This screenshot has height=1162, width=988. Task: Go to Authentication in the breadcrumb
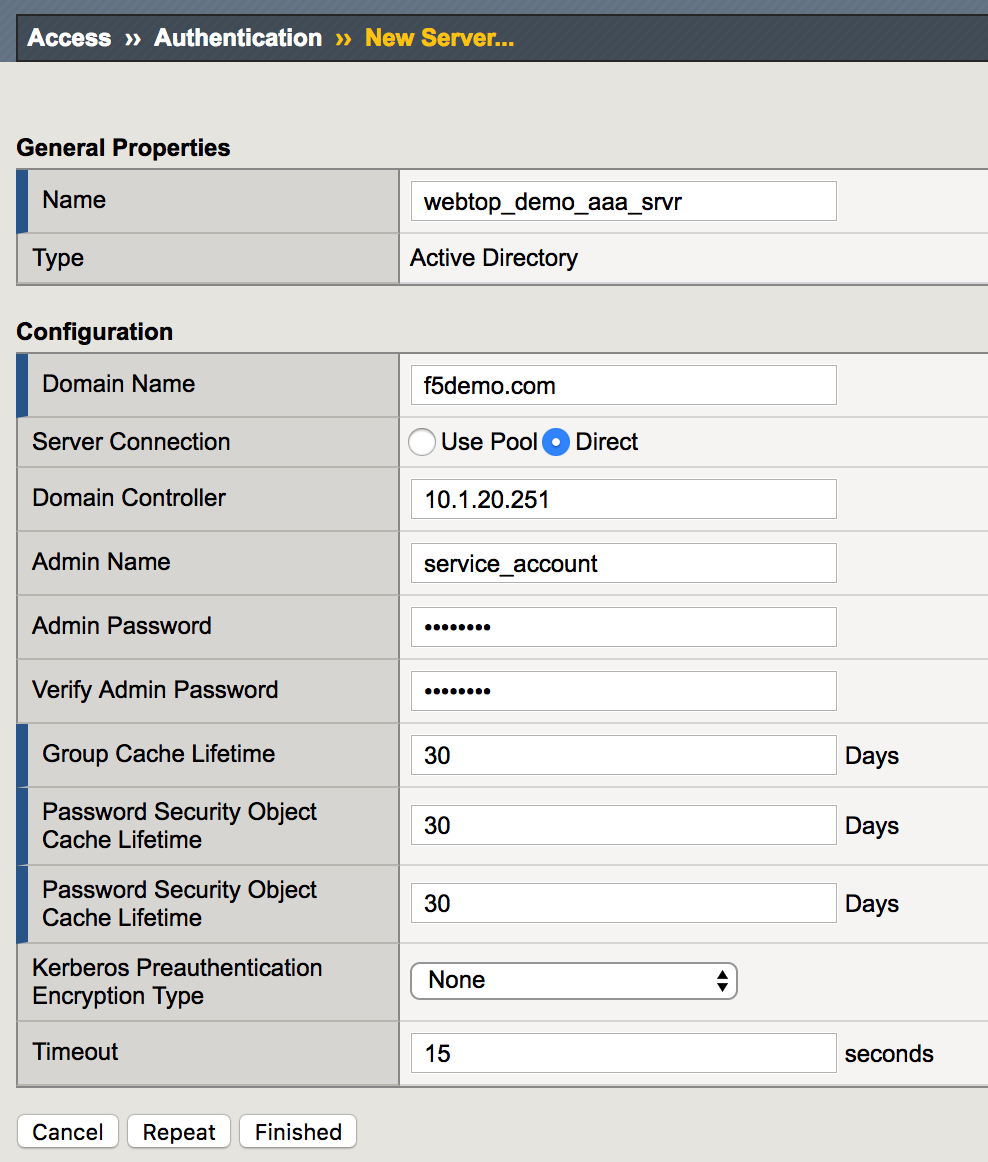(x=238, y=38)
